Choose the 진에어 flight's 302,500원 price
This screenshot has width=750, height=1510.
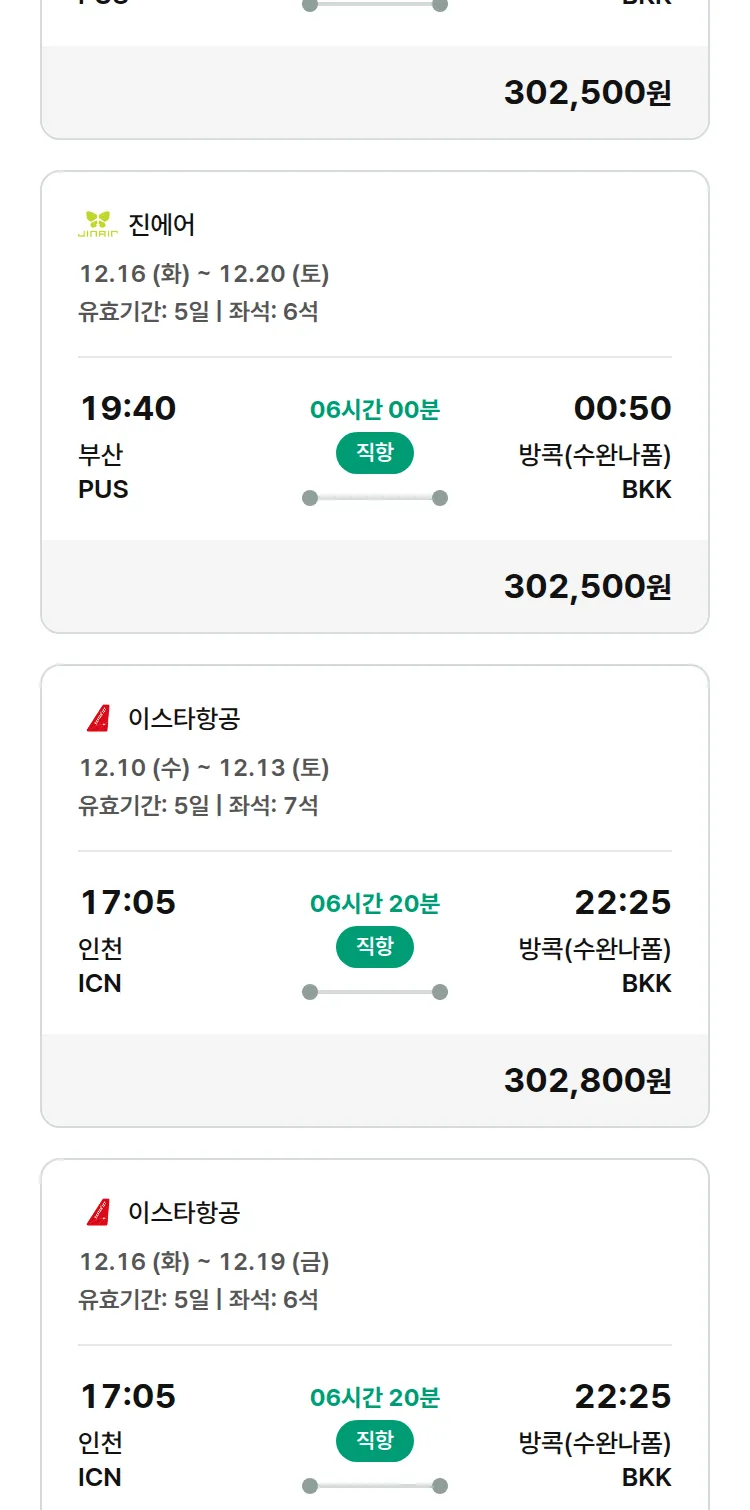(587, 586)
